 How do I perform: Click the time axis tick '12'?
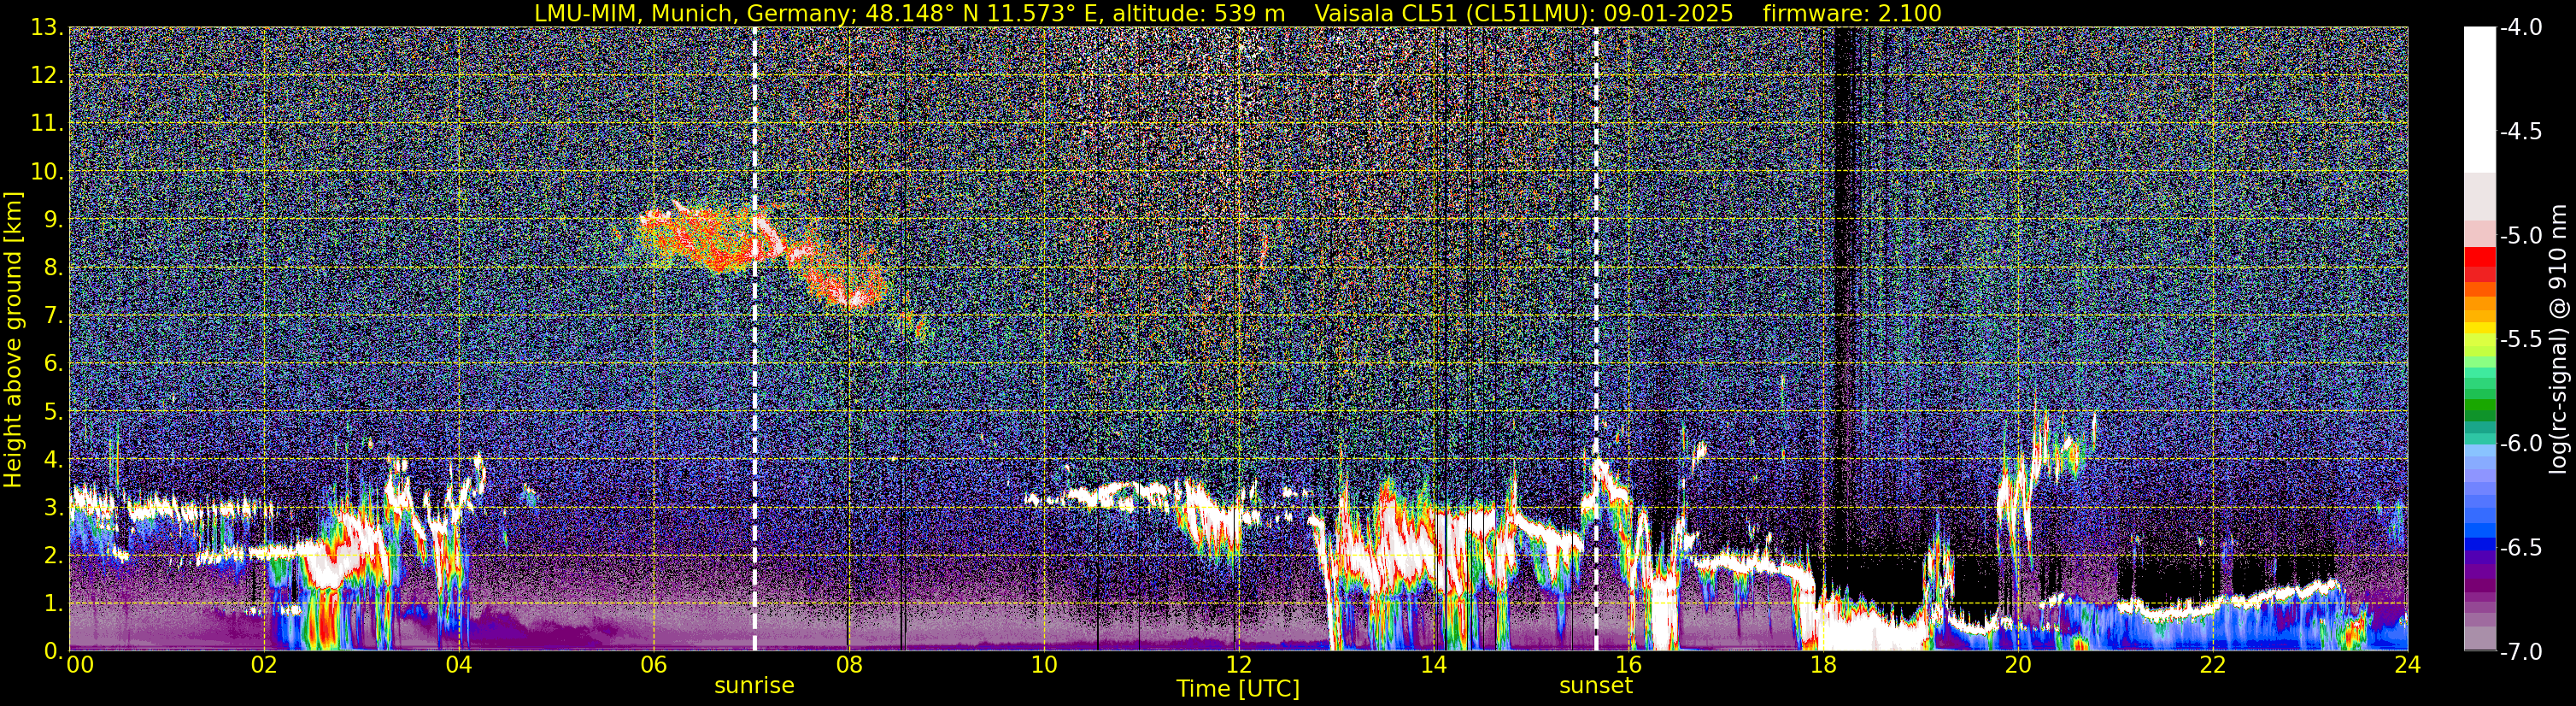tap(1238, 665)
